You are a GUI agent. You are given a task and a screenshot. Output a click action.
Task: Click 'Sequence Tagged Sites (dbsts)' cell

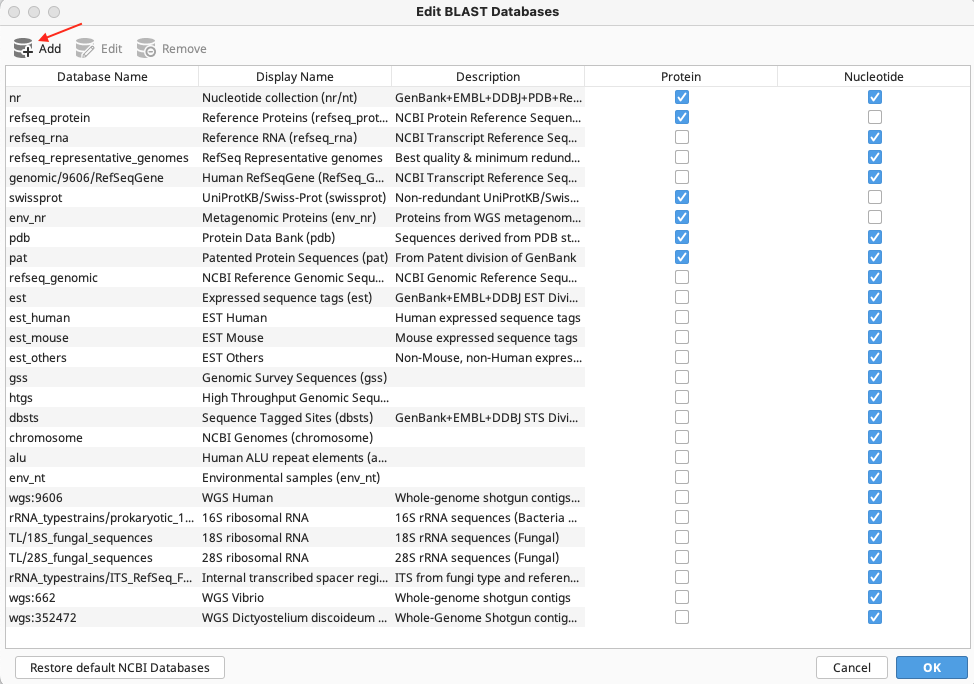point(295,417)
